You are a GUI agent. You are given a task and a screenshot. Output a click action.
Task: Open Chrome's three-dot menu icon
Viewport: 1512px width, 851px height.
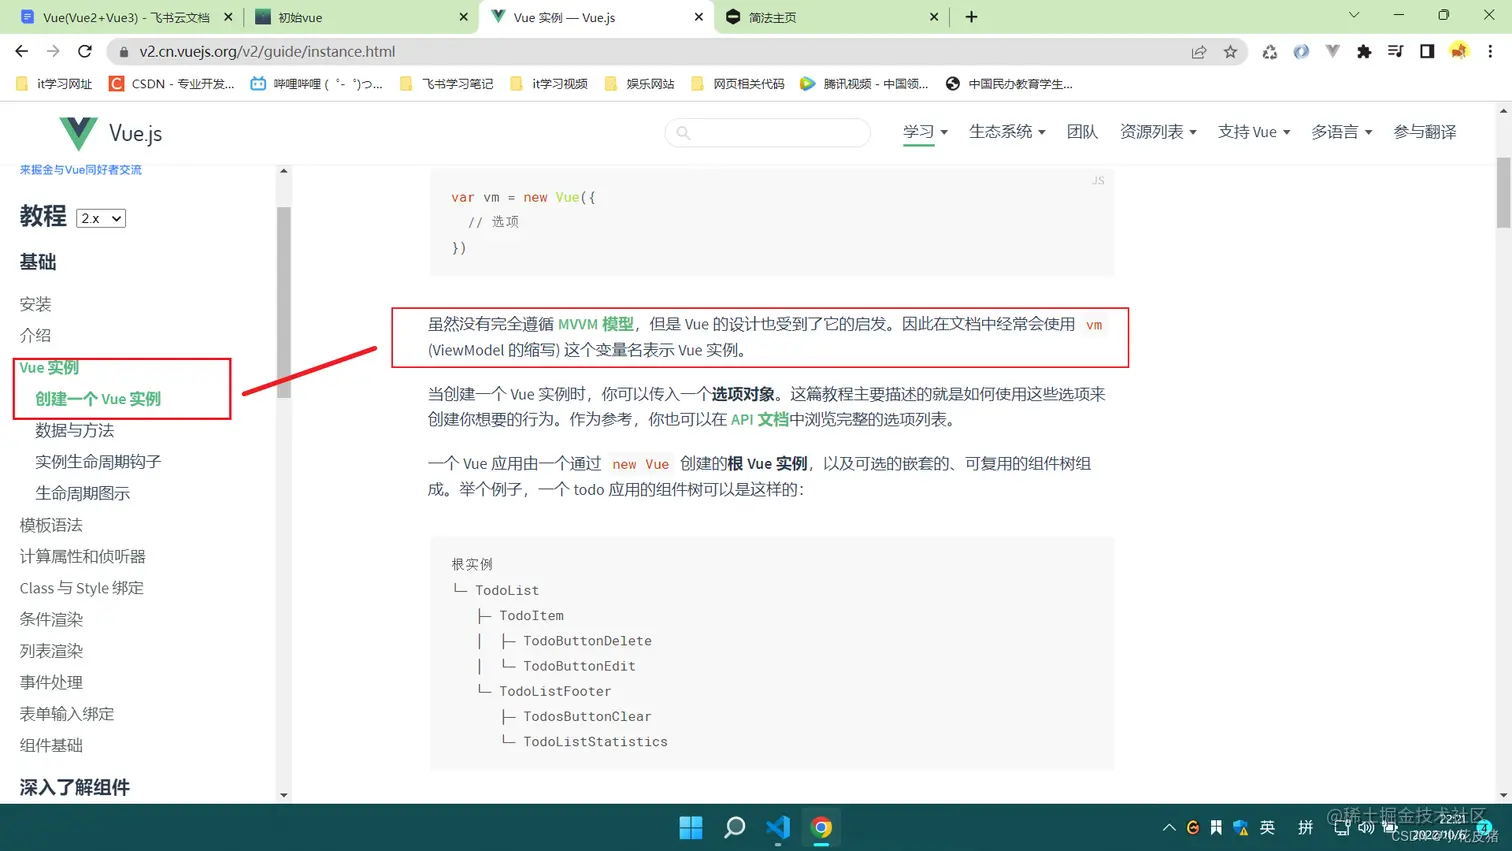(x=1489, y=51)
